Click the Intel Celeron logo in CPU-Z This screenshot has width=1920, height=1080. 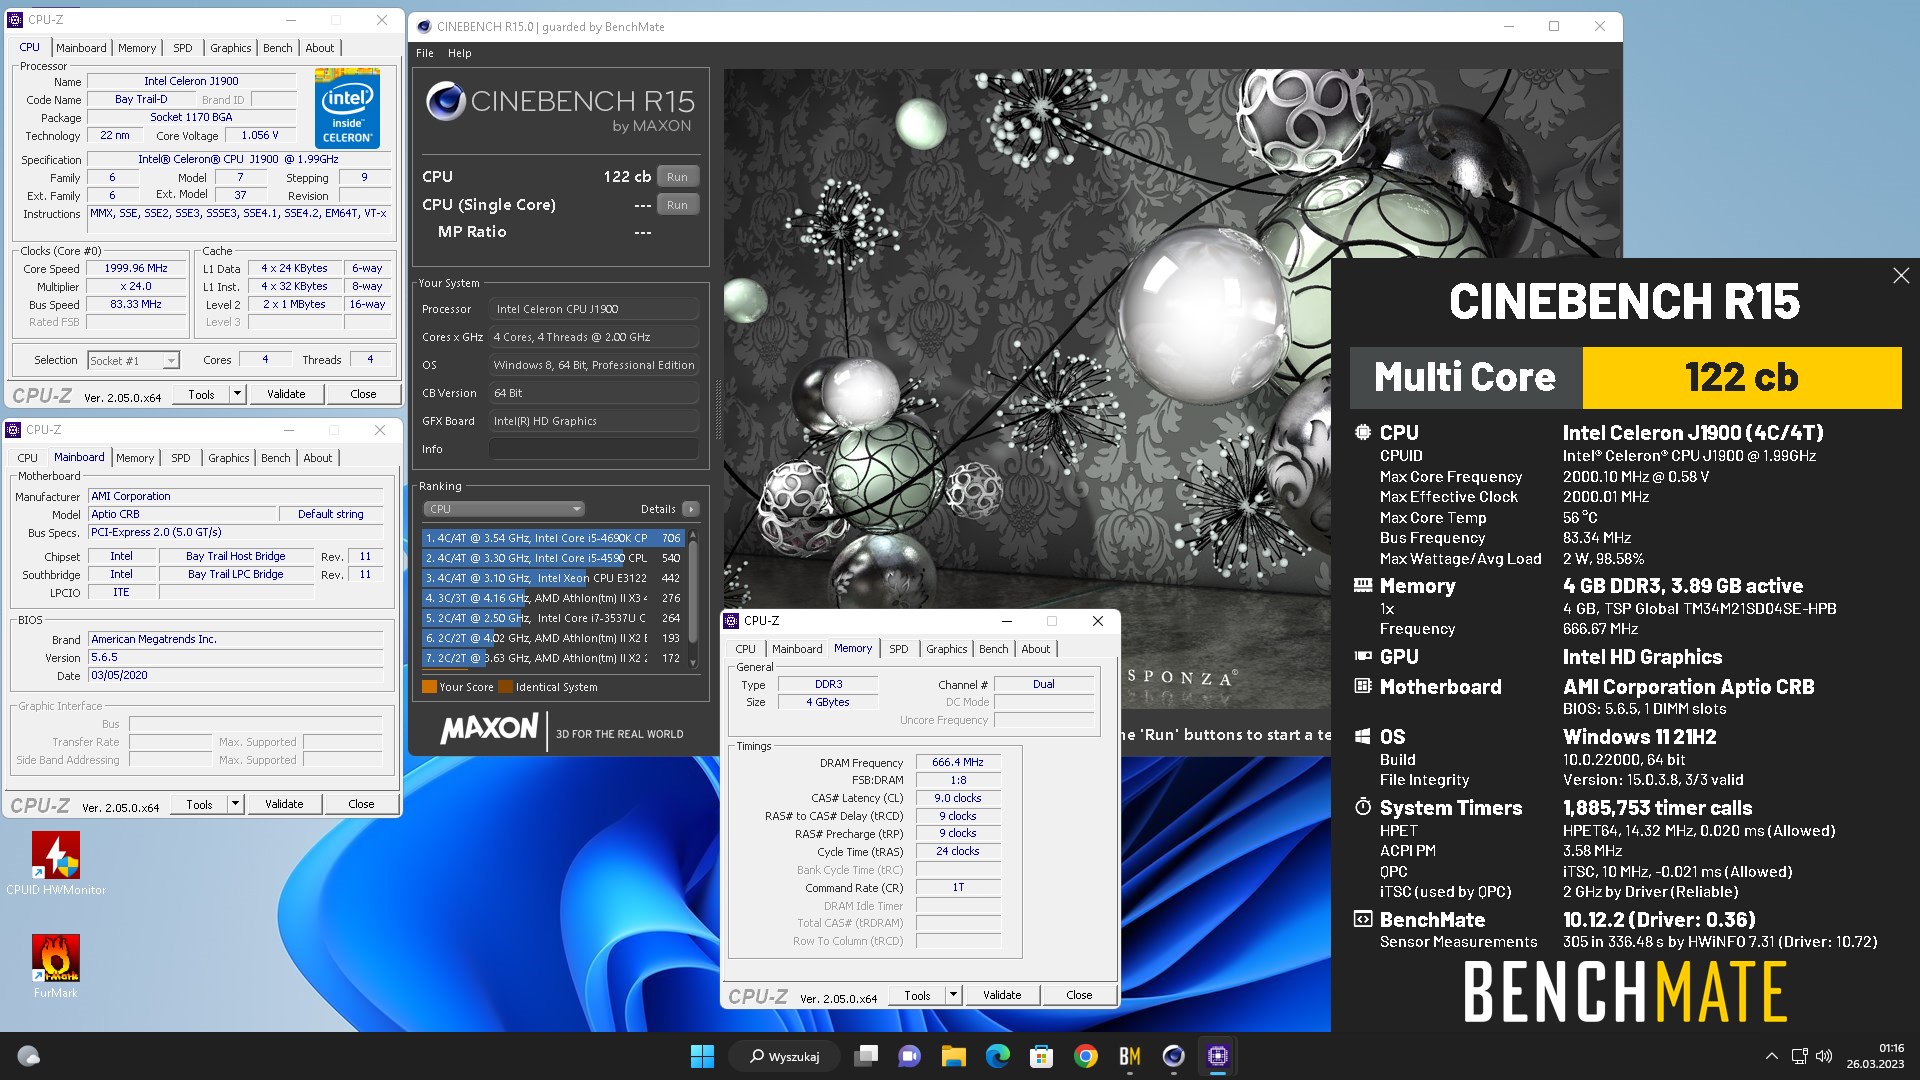(x=347, y=108)
